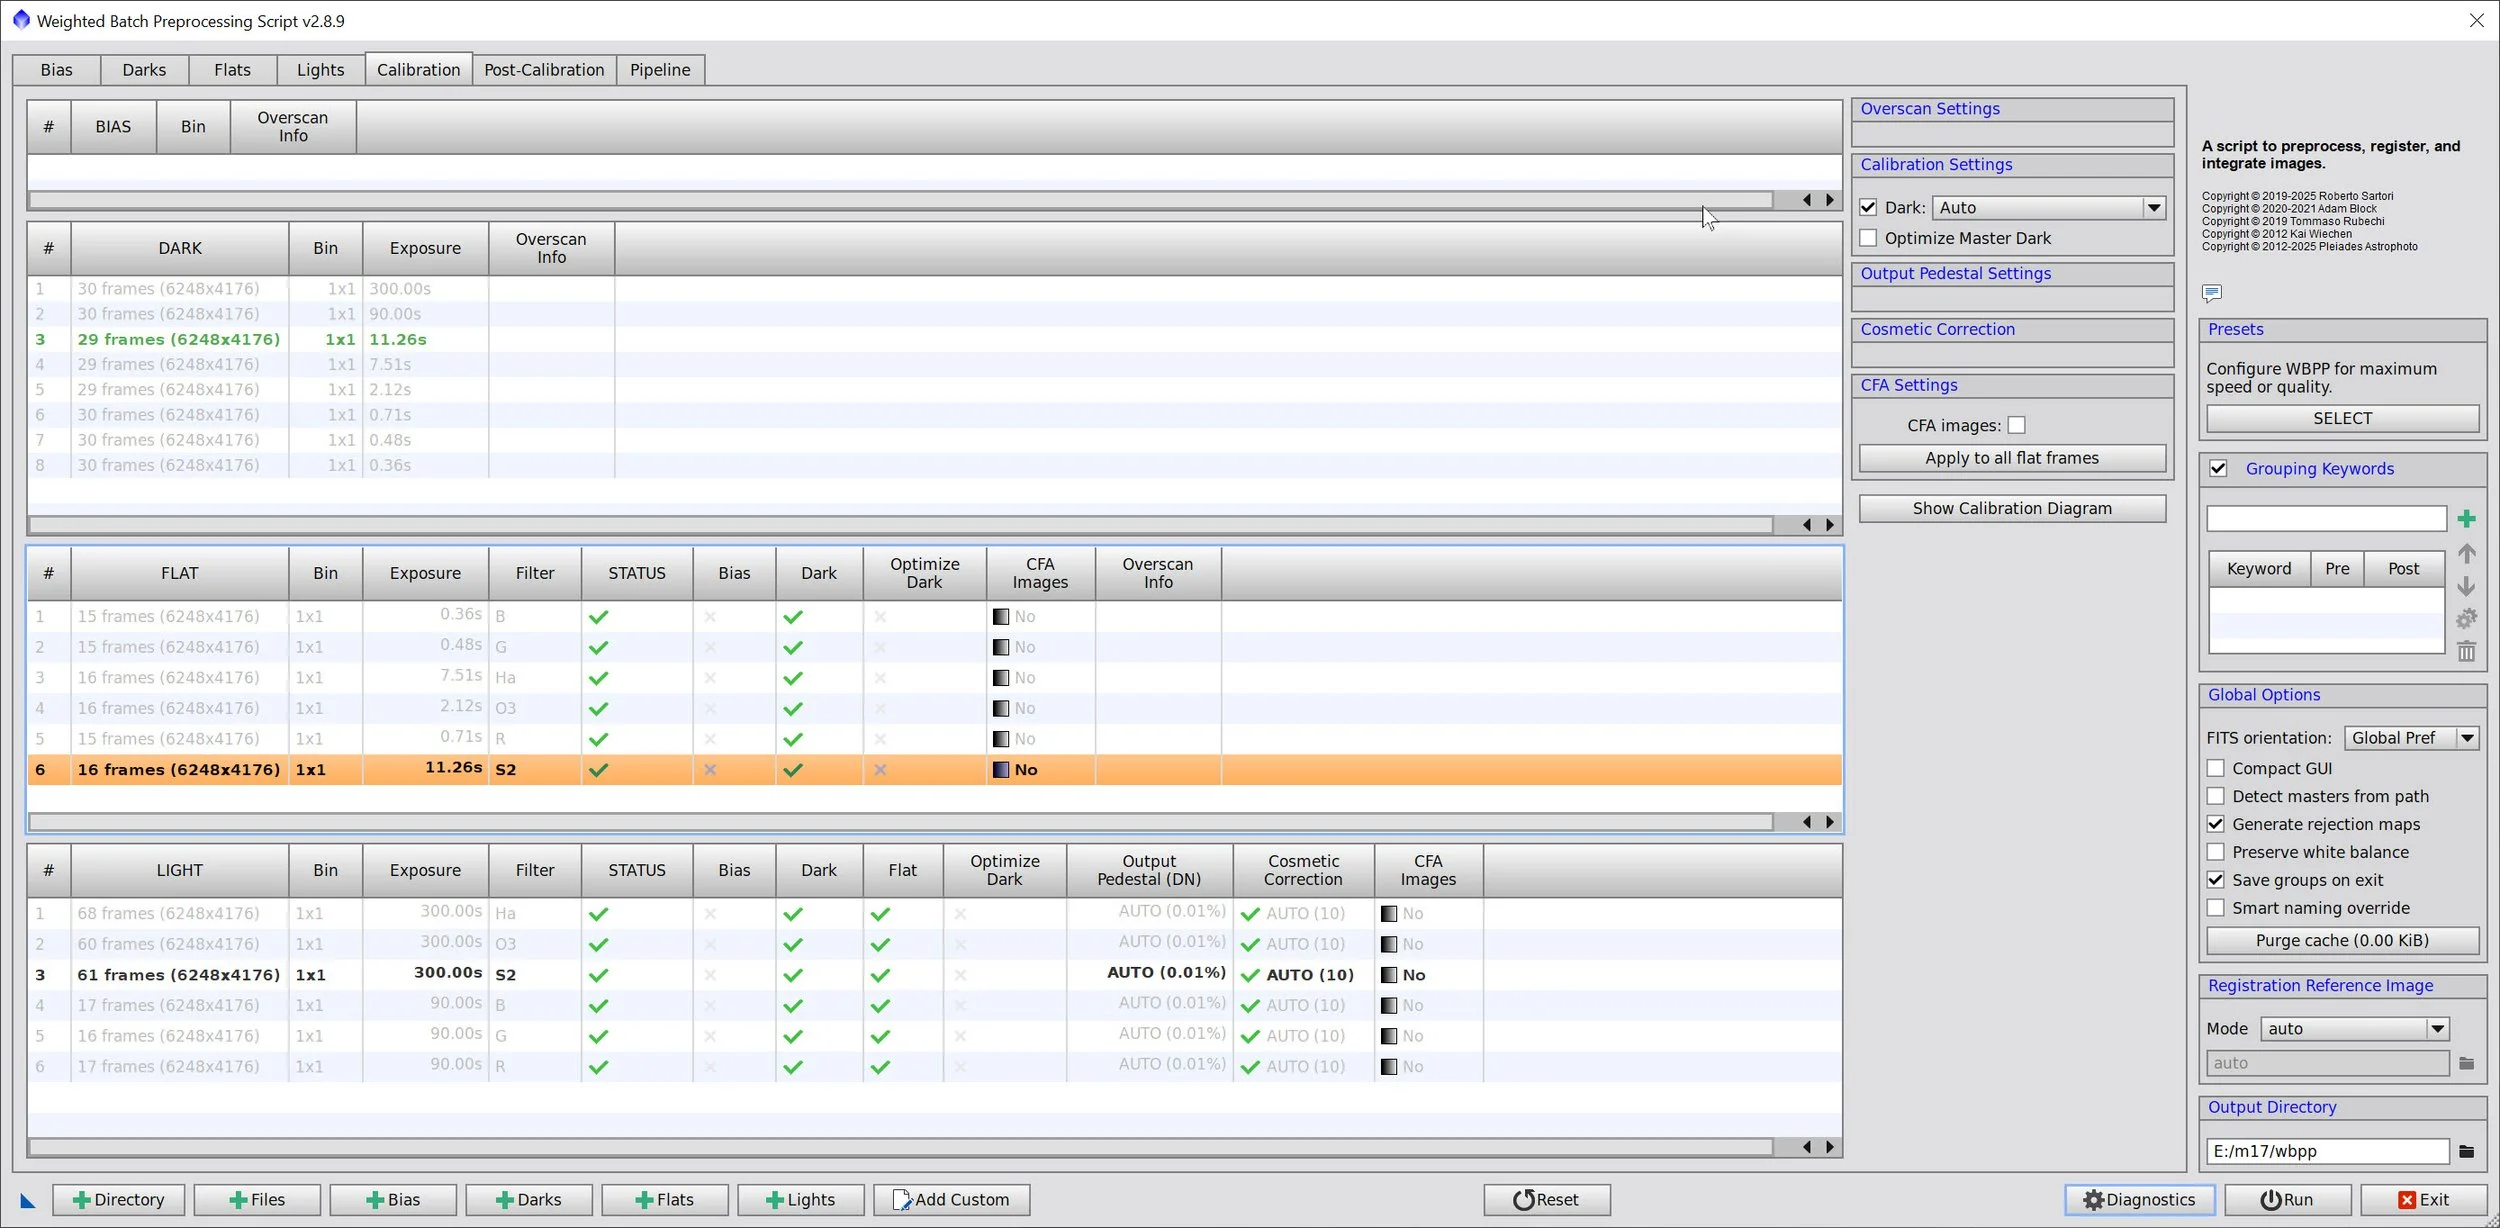Browse for the output directory folder icon
The width and height of the screenshot is (2500, 1228).
click(x=2466, y=1151)
